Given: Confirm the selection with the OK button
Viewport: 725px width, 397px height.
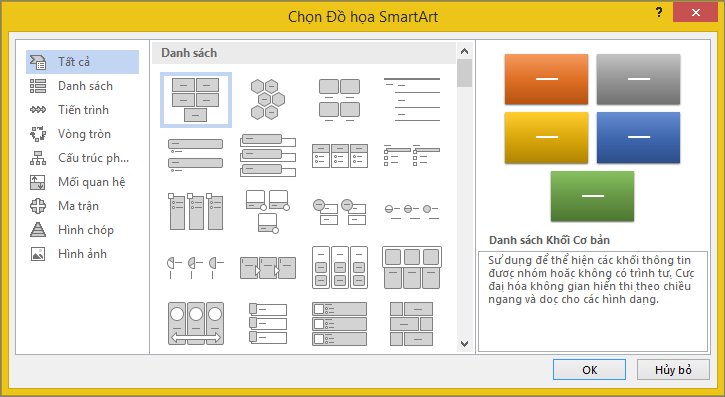Looking at the screenshot, I should (x=590, y=370).
